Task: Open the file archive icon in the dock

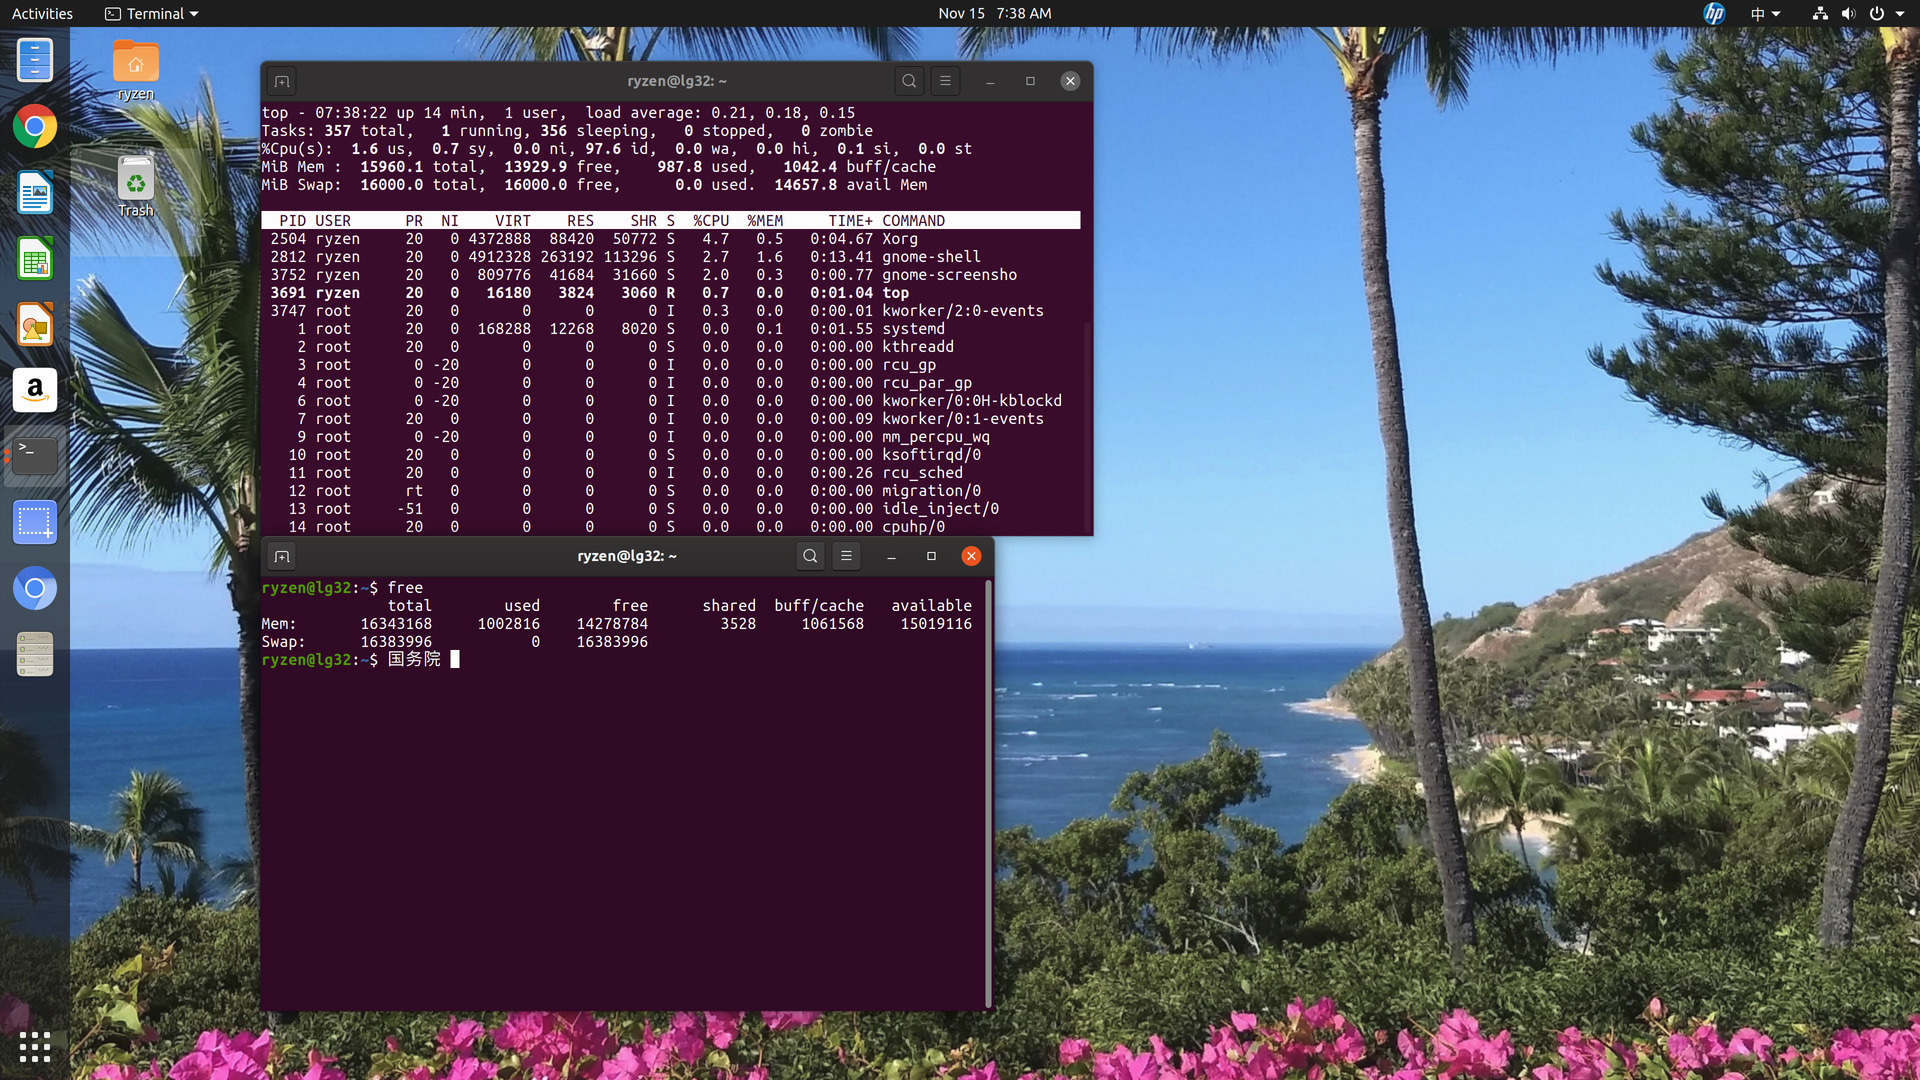Action: click(35, 655)
